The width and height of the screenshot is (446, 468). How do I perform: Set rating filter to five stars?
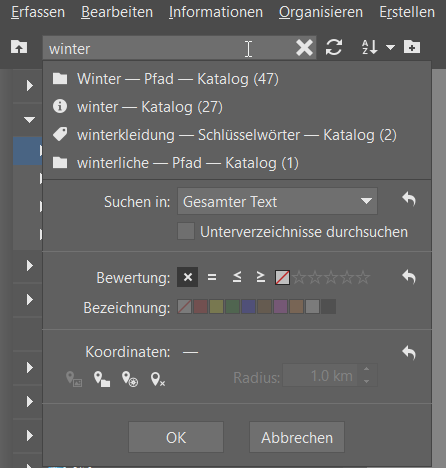[363, 277]
